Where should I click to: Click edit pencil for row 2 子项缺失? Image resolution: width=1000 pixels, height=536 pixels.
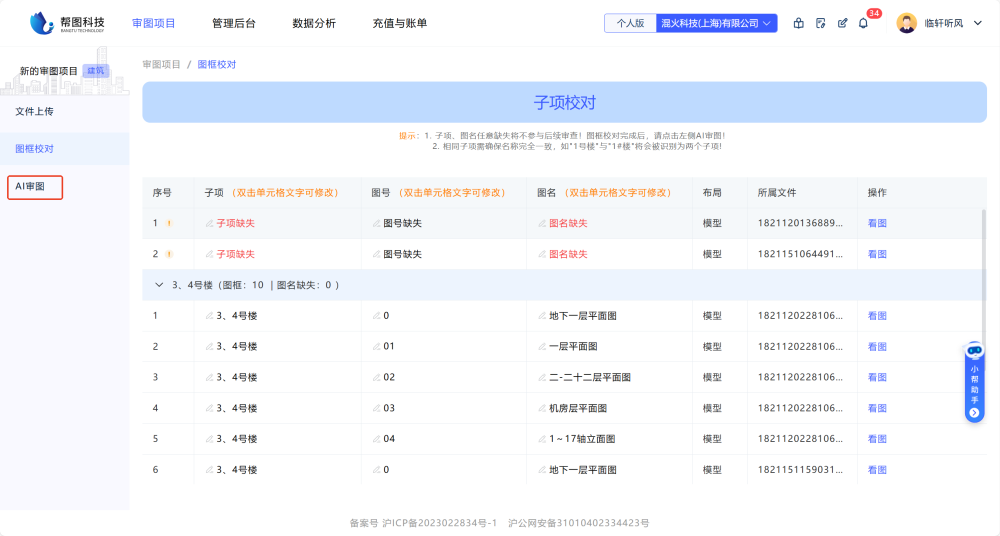[x=209, y=254]
